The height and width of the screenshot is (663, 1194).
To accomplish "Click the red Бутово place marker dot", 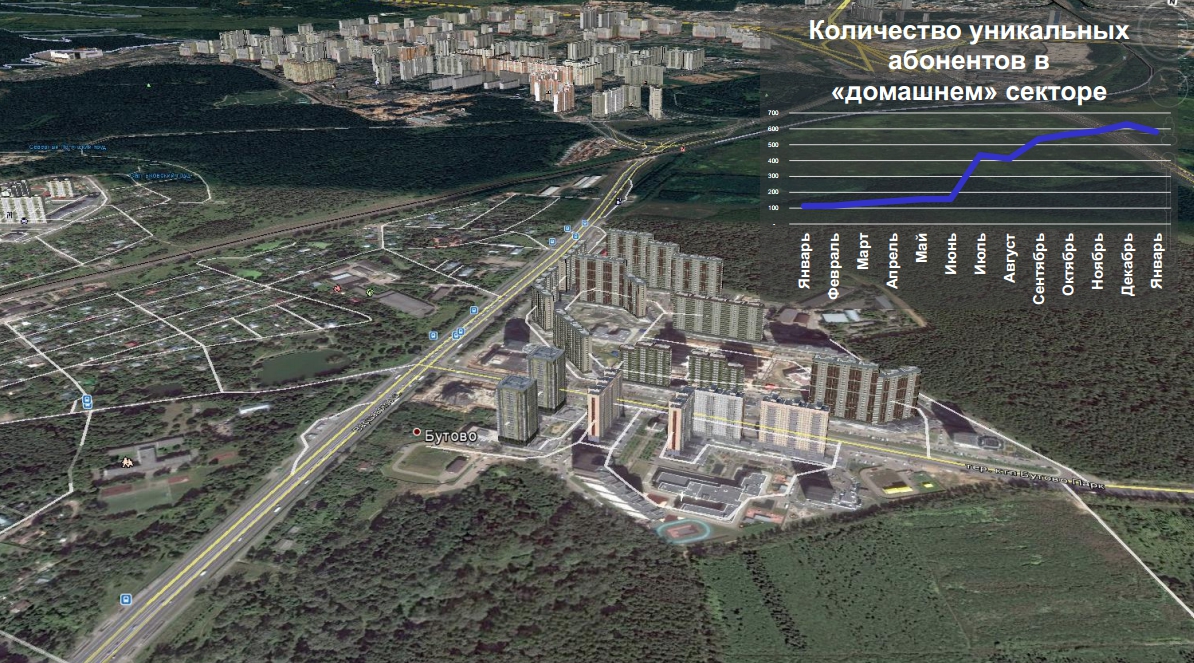I will point(417,431).
